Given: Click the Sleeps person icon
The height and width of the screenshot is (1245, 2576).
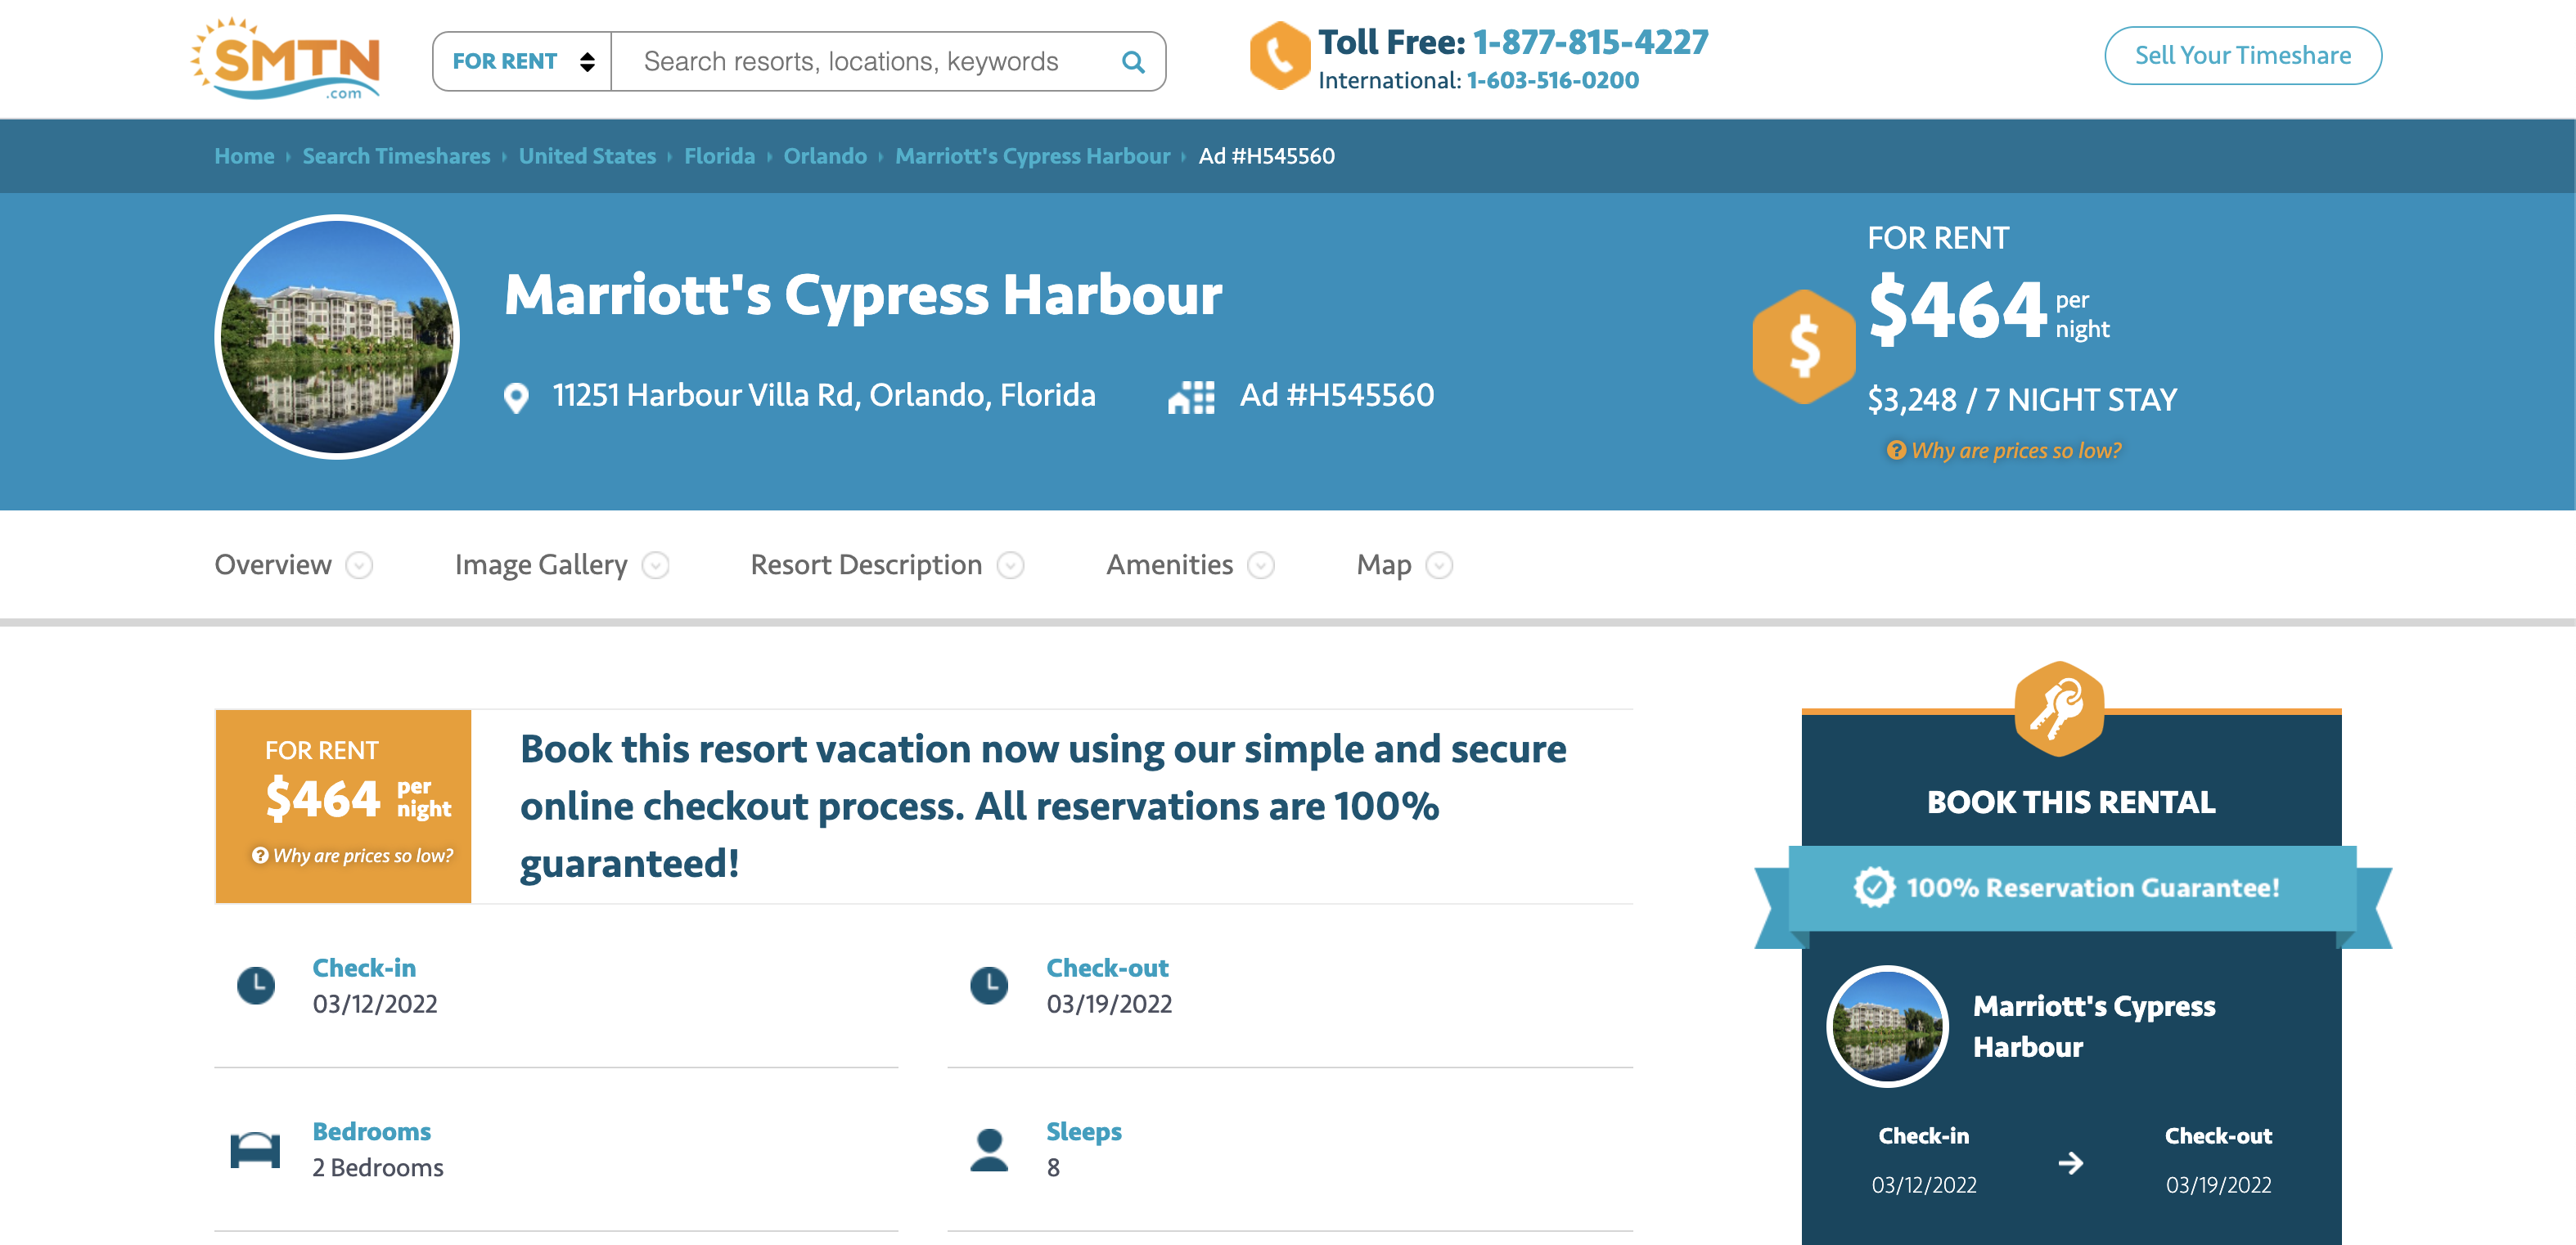Looking at the screenshot, I should [989, 1150].
